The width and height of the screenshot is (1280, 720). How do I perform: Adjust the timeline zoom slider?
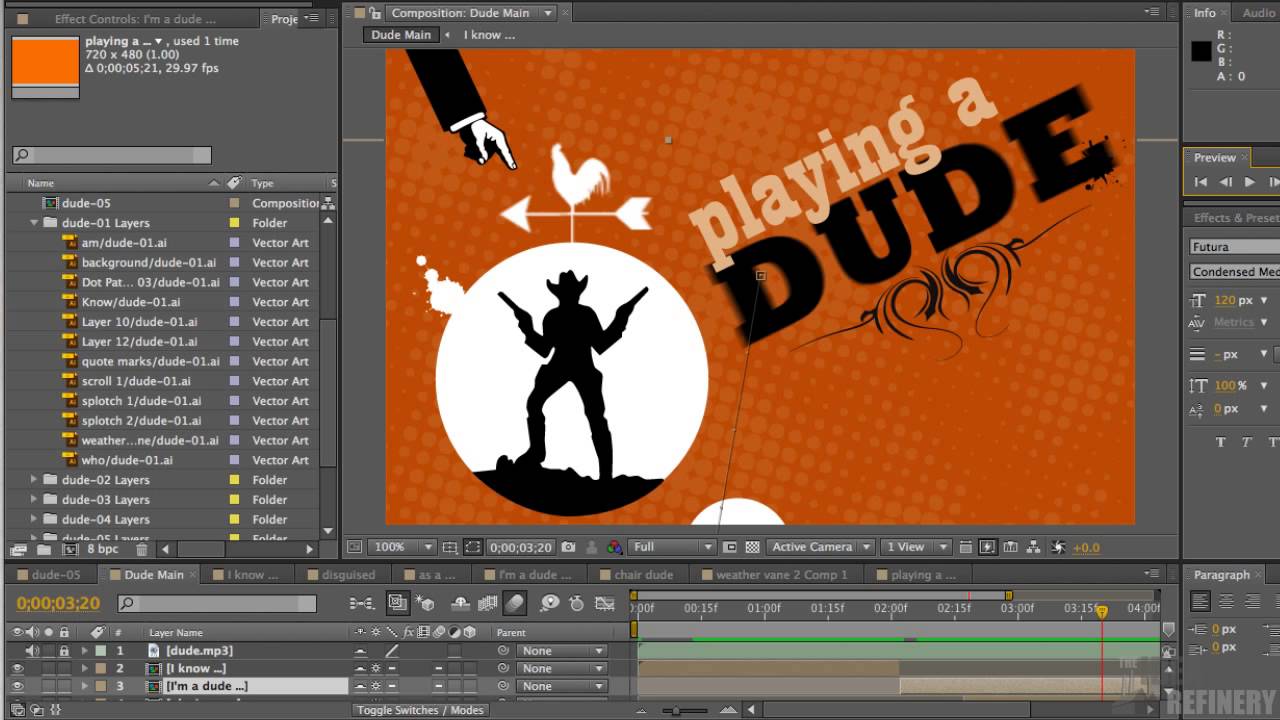point(677,711)
